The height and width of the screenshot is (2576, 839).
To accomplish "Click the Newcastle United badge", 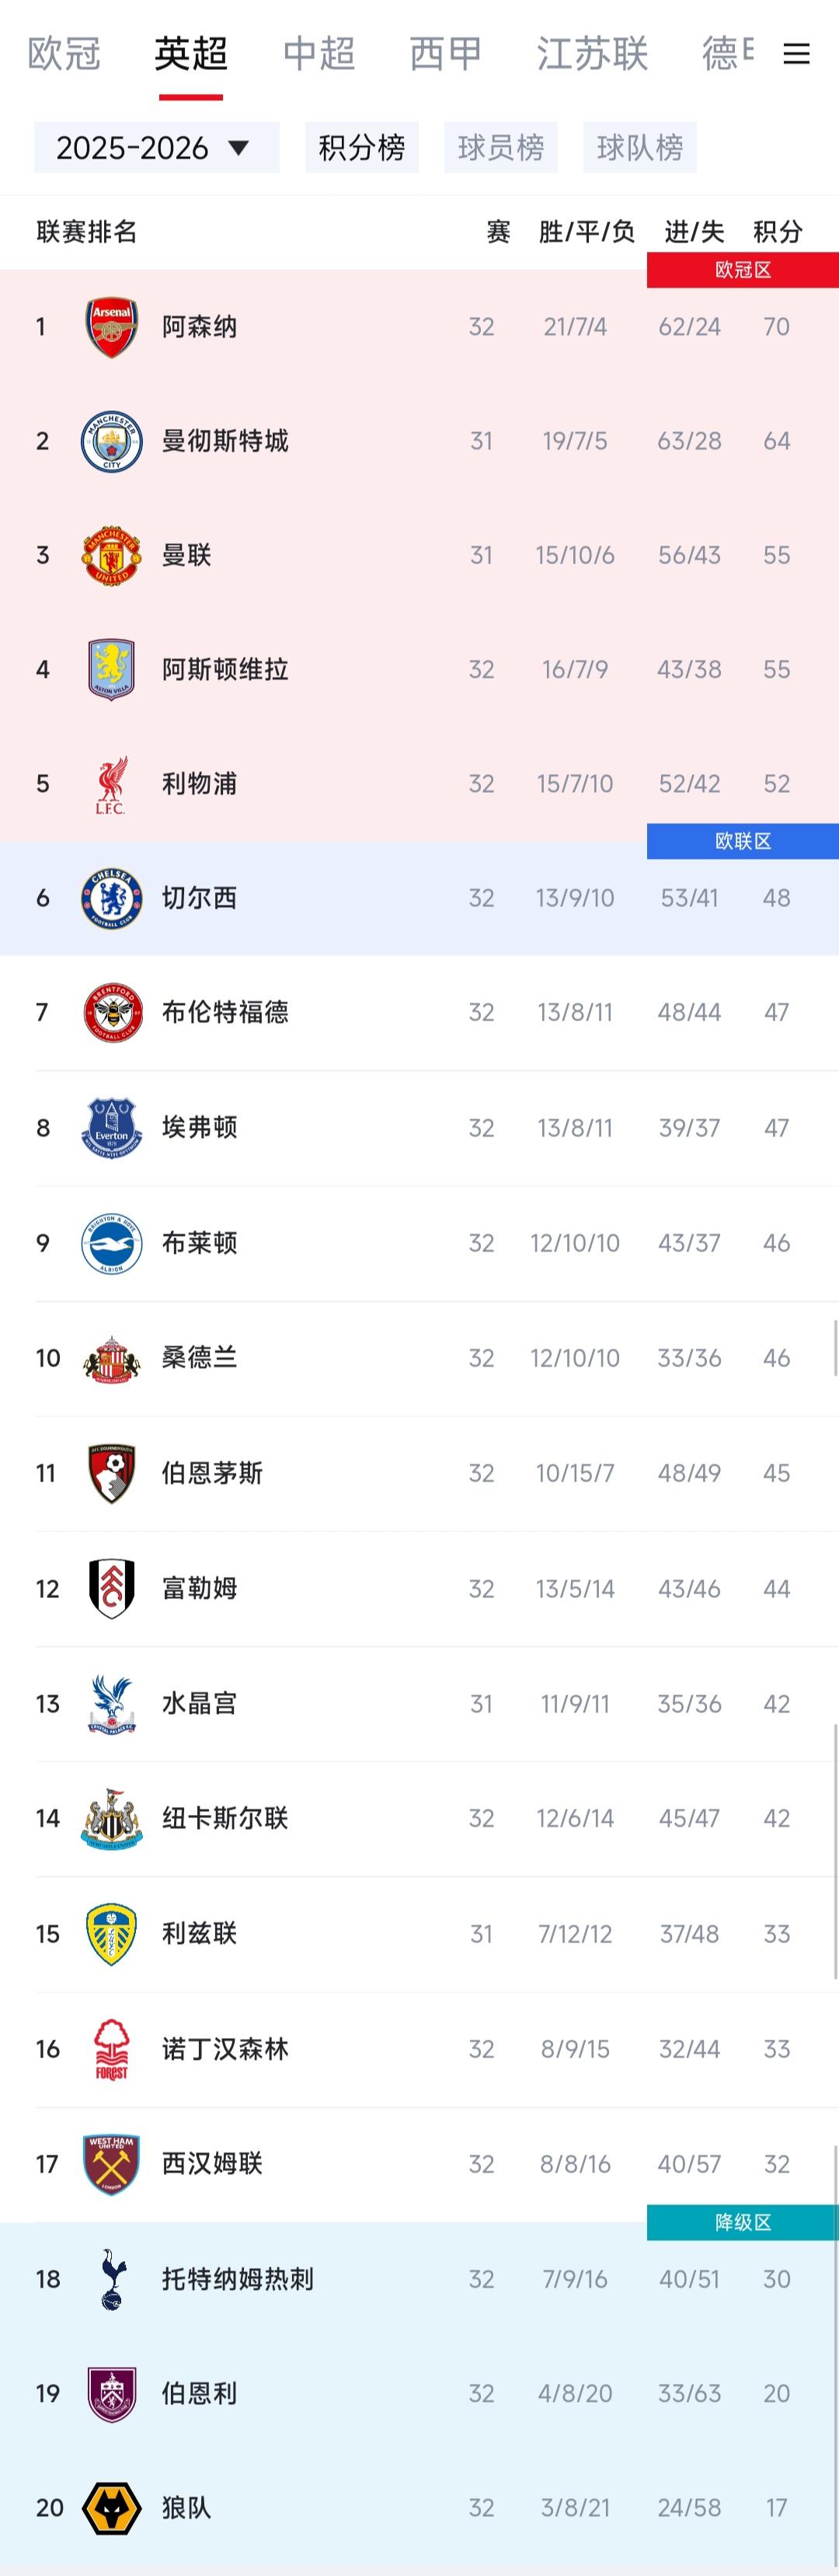I will [x=113, y=1818].
